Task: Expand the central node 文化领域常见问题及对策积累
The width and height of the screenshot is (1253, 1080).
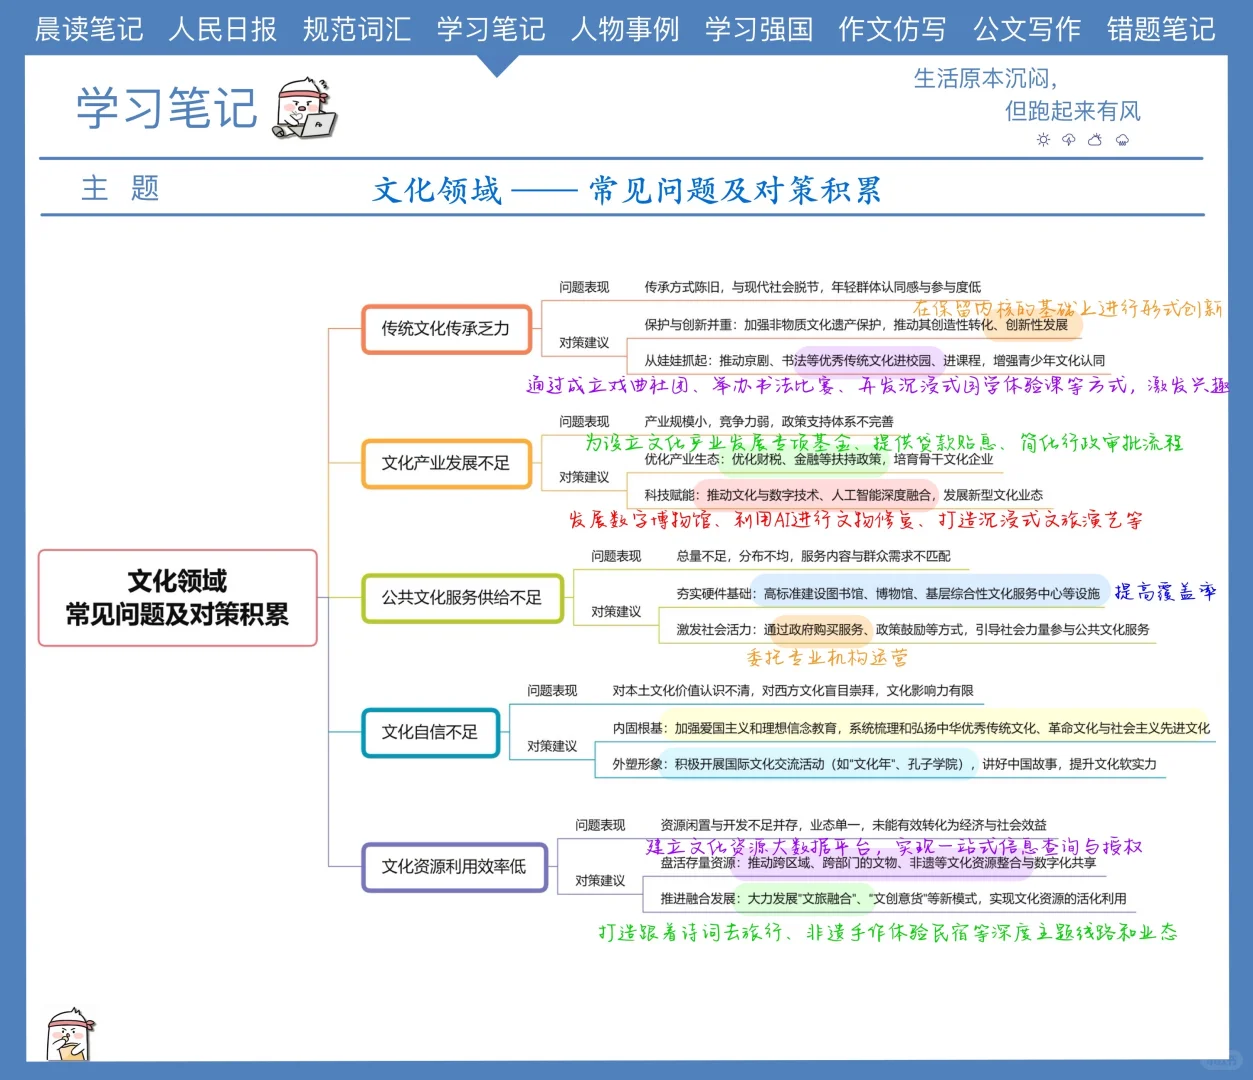Action: tap(177, 597)
